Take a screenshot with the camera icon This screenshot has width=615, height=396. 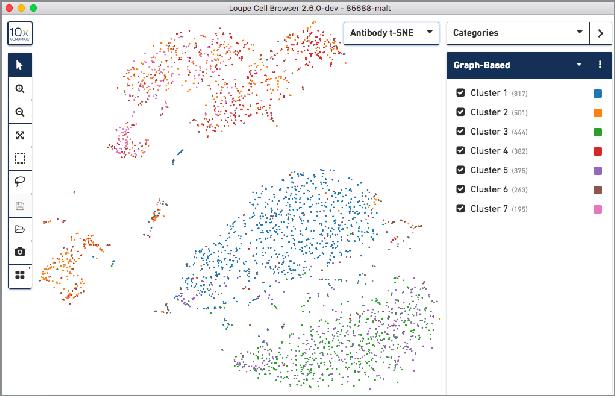point(20,252)
